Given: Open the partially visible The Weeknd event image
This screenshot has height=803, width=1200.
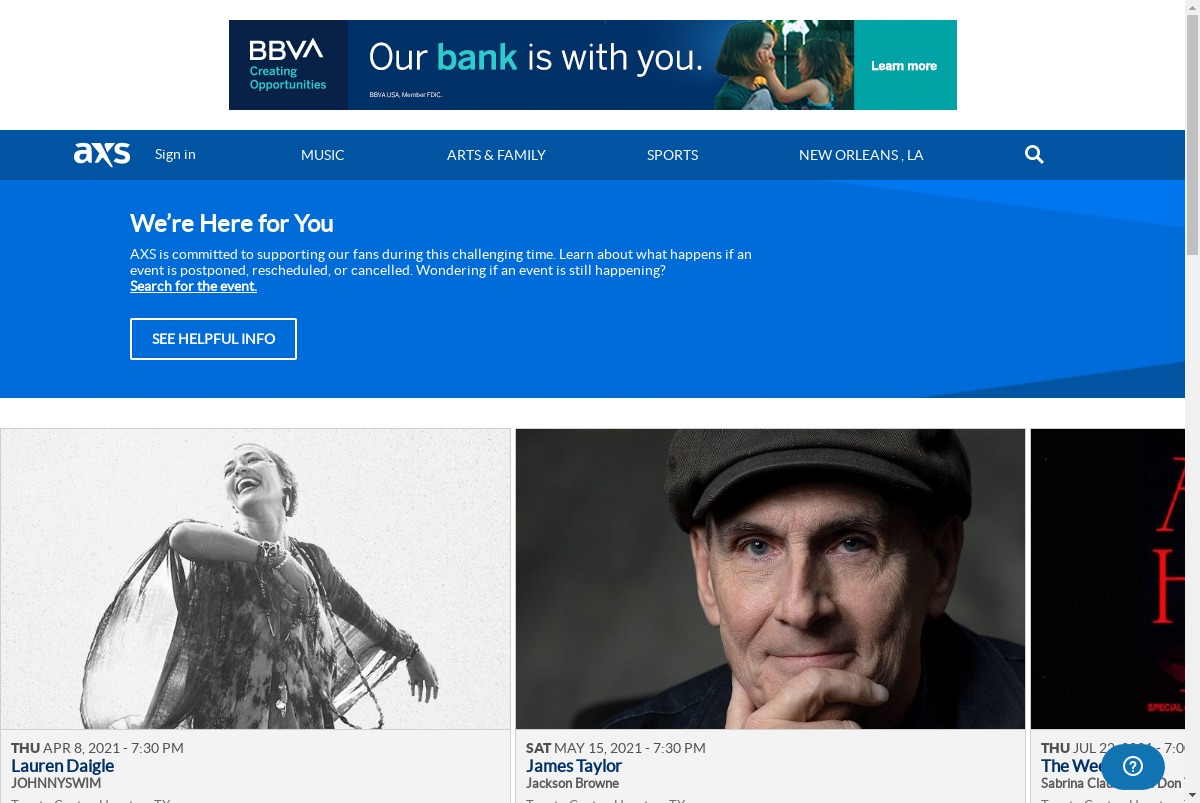Looking at the screenshot, I should point(1108,579).
